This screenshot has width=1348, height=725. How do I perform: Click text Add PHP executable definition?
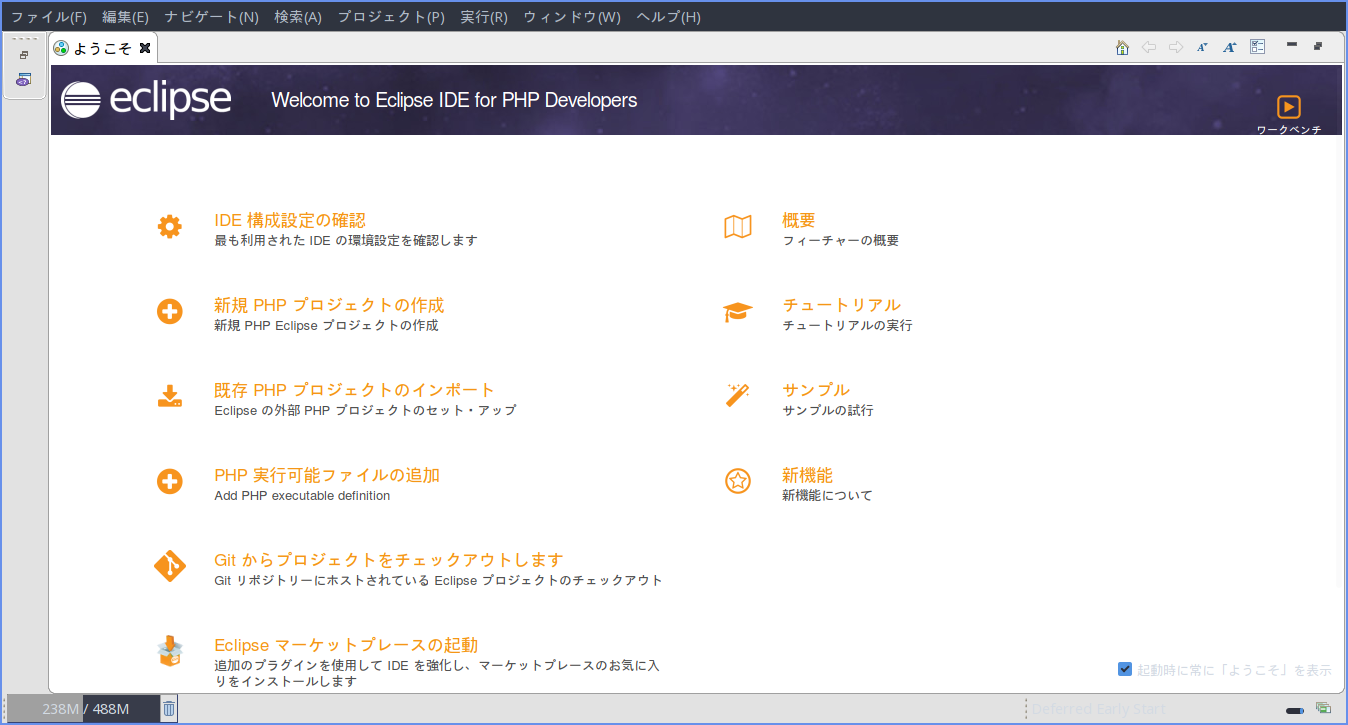coord(302,496)
